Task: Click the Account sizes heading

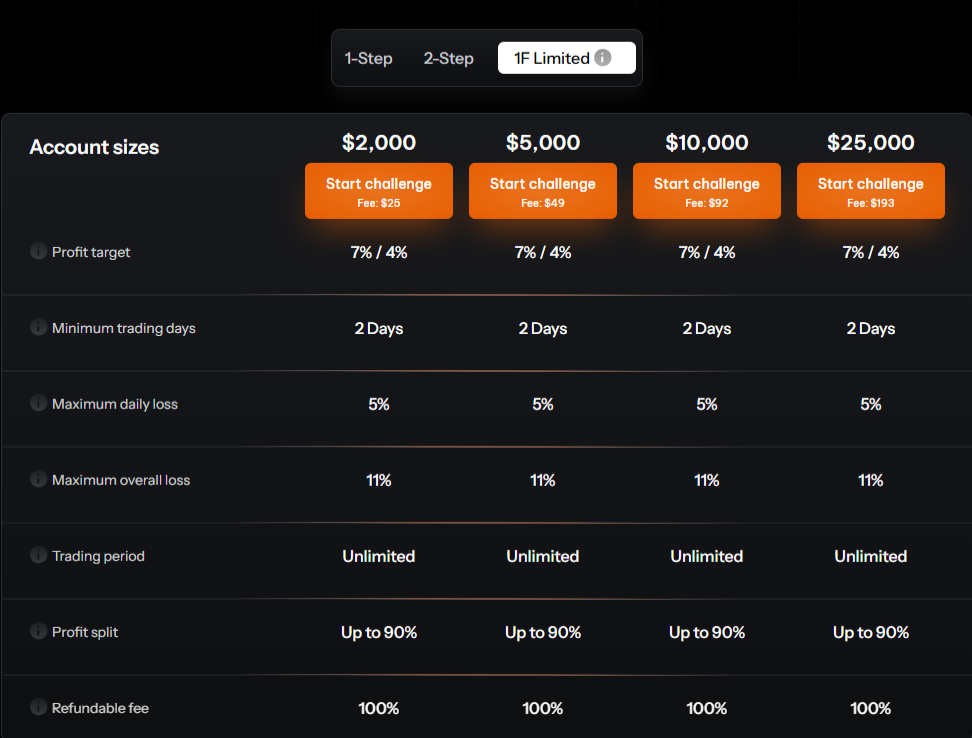Action: [94, 147]
